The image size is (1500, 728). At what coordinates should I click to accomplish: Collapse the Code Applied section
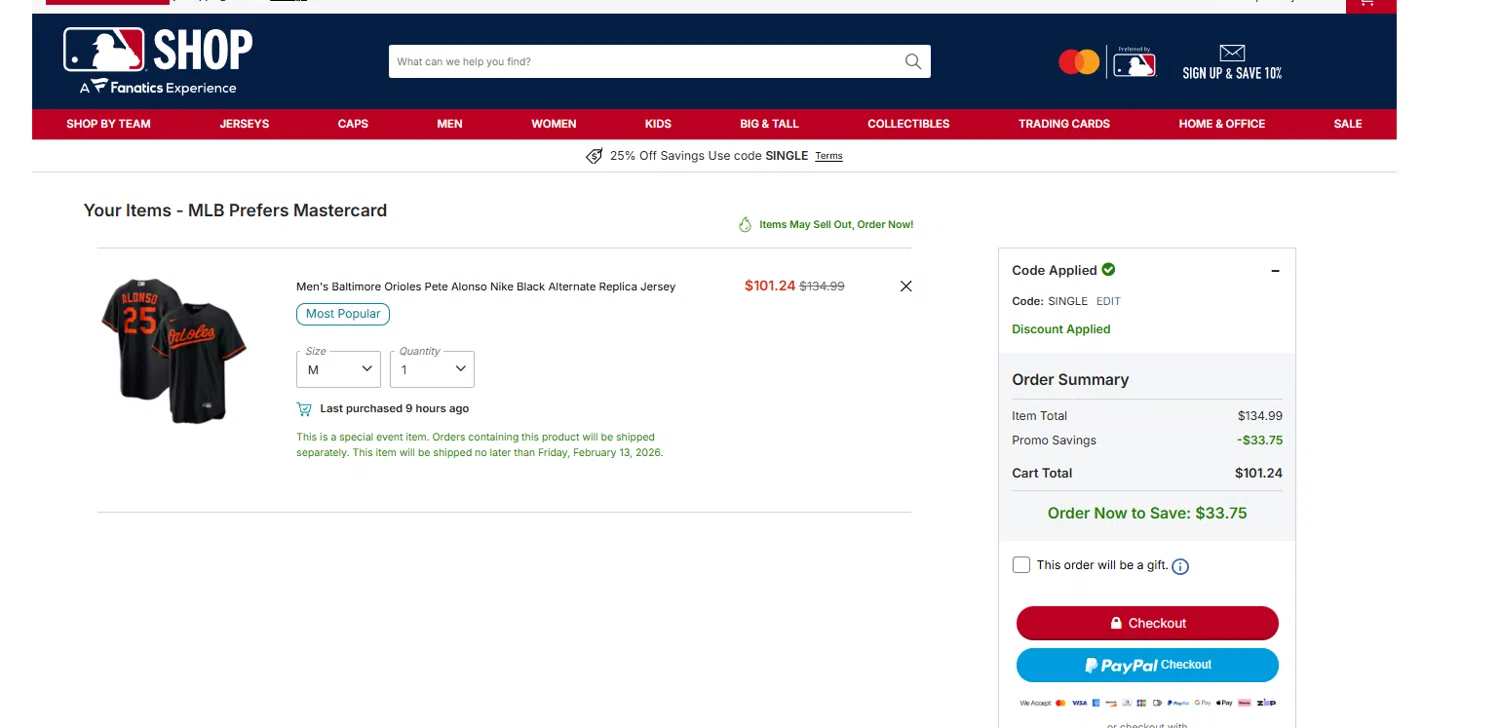pyautogui.click(x=1275, y=271)
